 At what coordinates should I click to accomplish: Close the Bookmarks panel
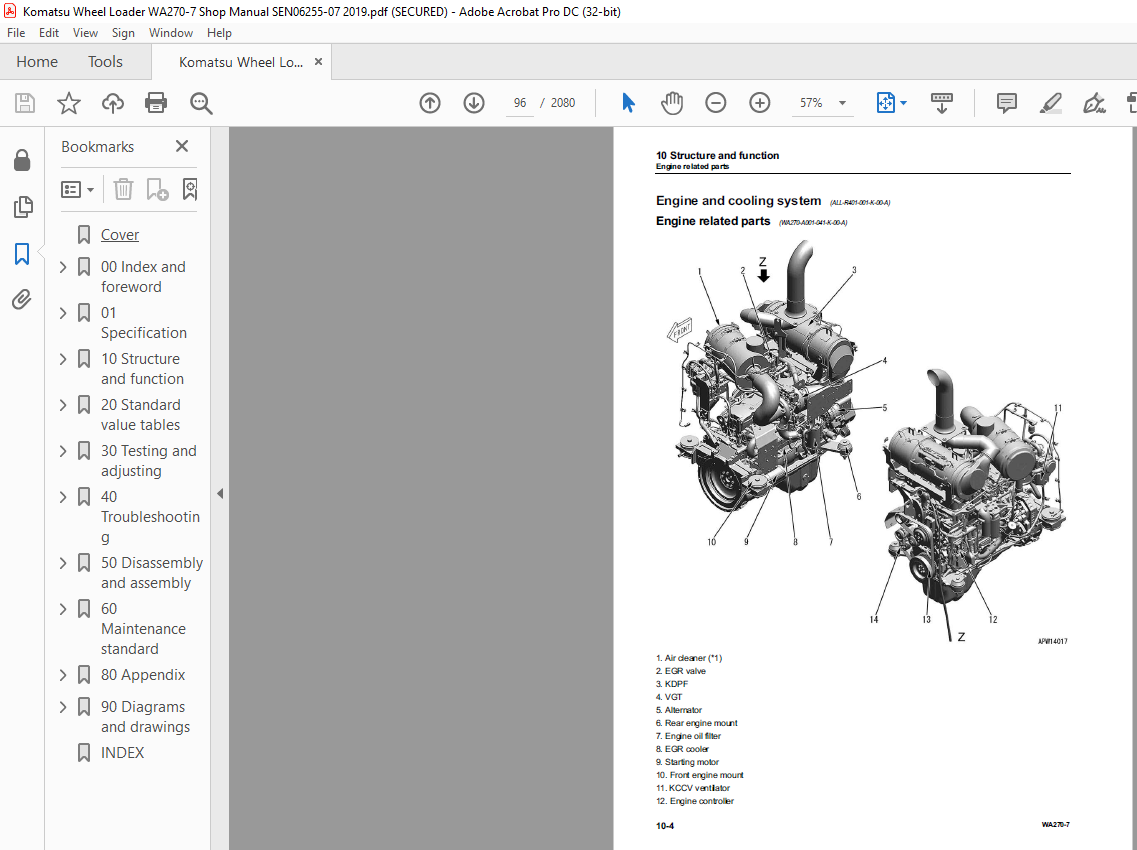click(x=182, y=147)
